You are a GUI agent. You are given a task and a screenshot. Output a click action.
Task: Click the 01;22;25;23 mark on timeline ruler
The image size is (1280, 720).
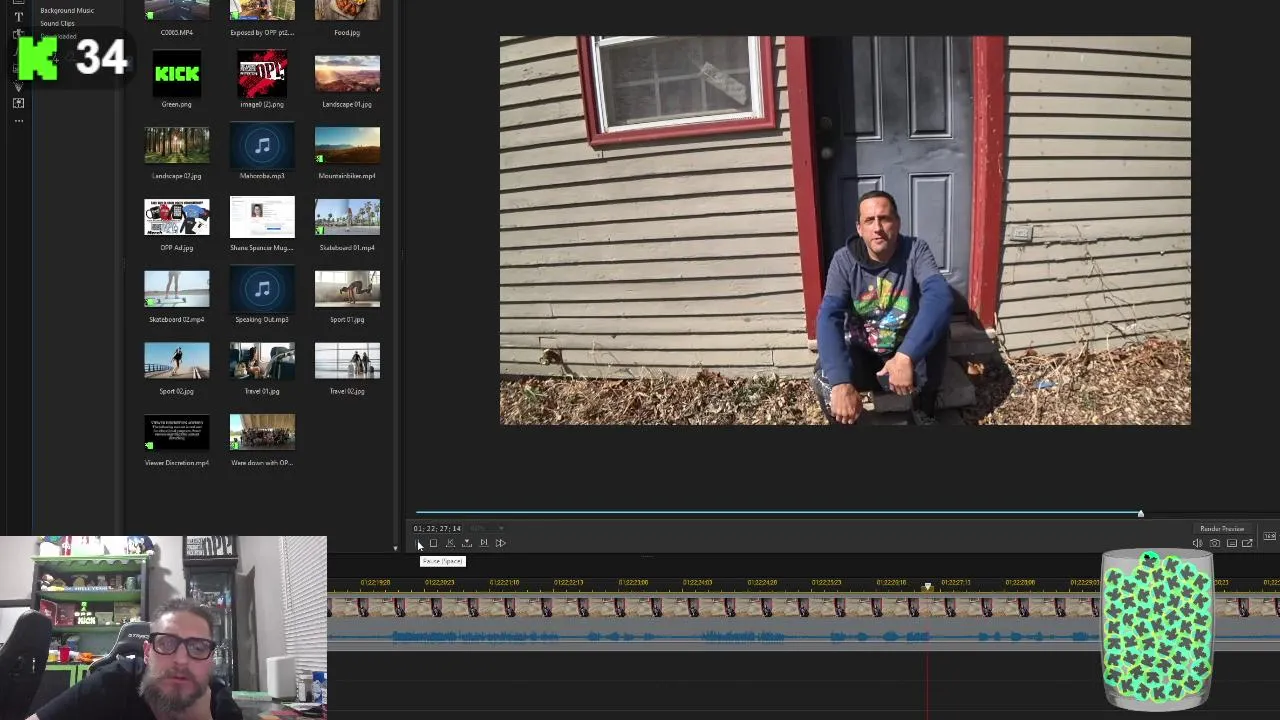coord(826,582)
